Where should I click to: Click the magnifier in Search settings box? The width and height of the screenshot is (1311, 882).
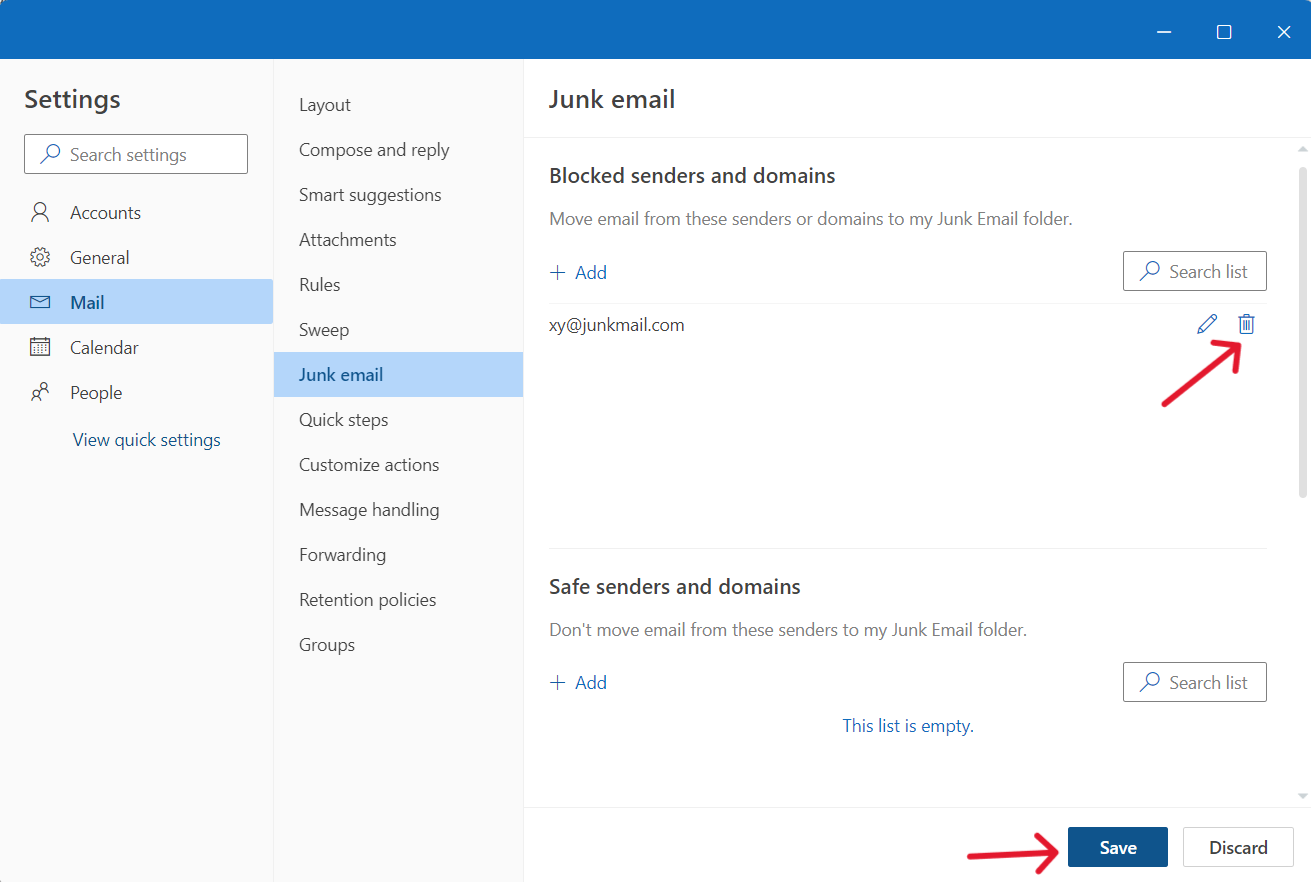(x=49, y=154)
